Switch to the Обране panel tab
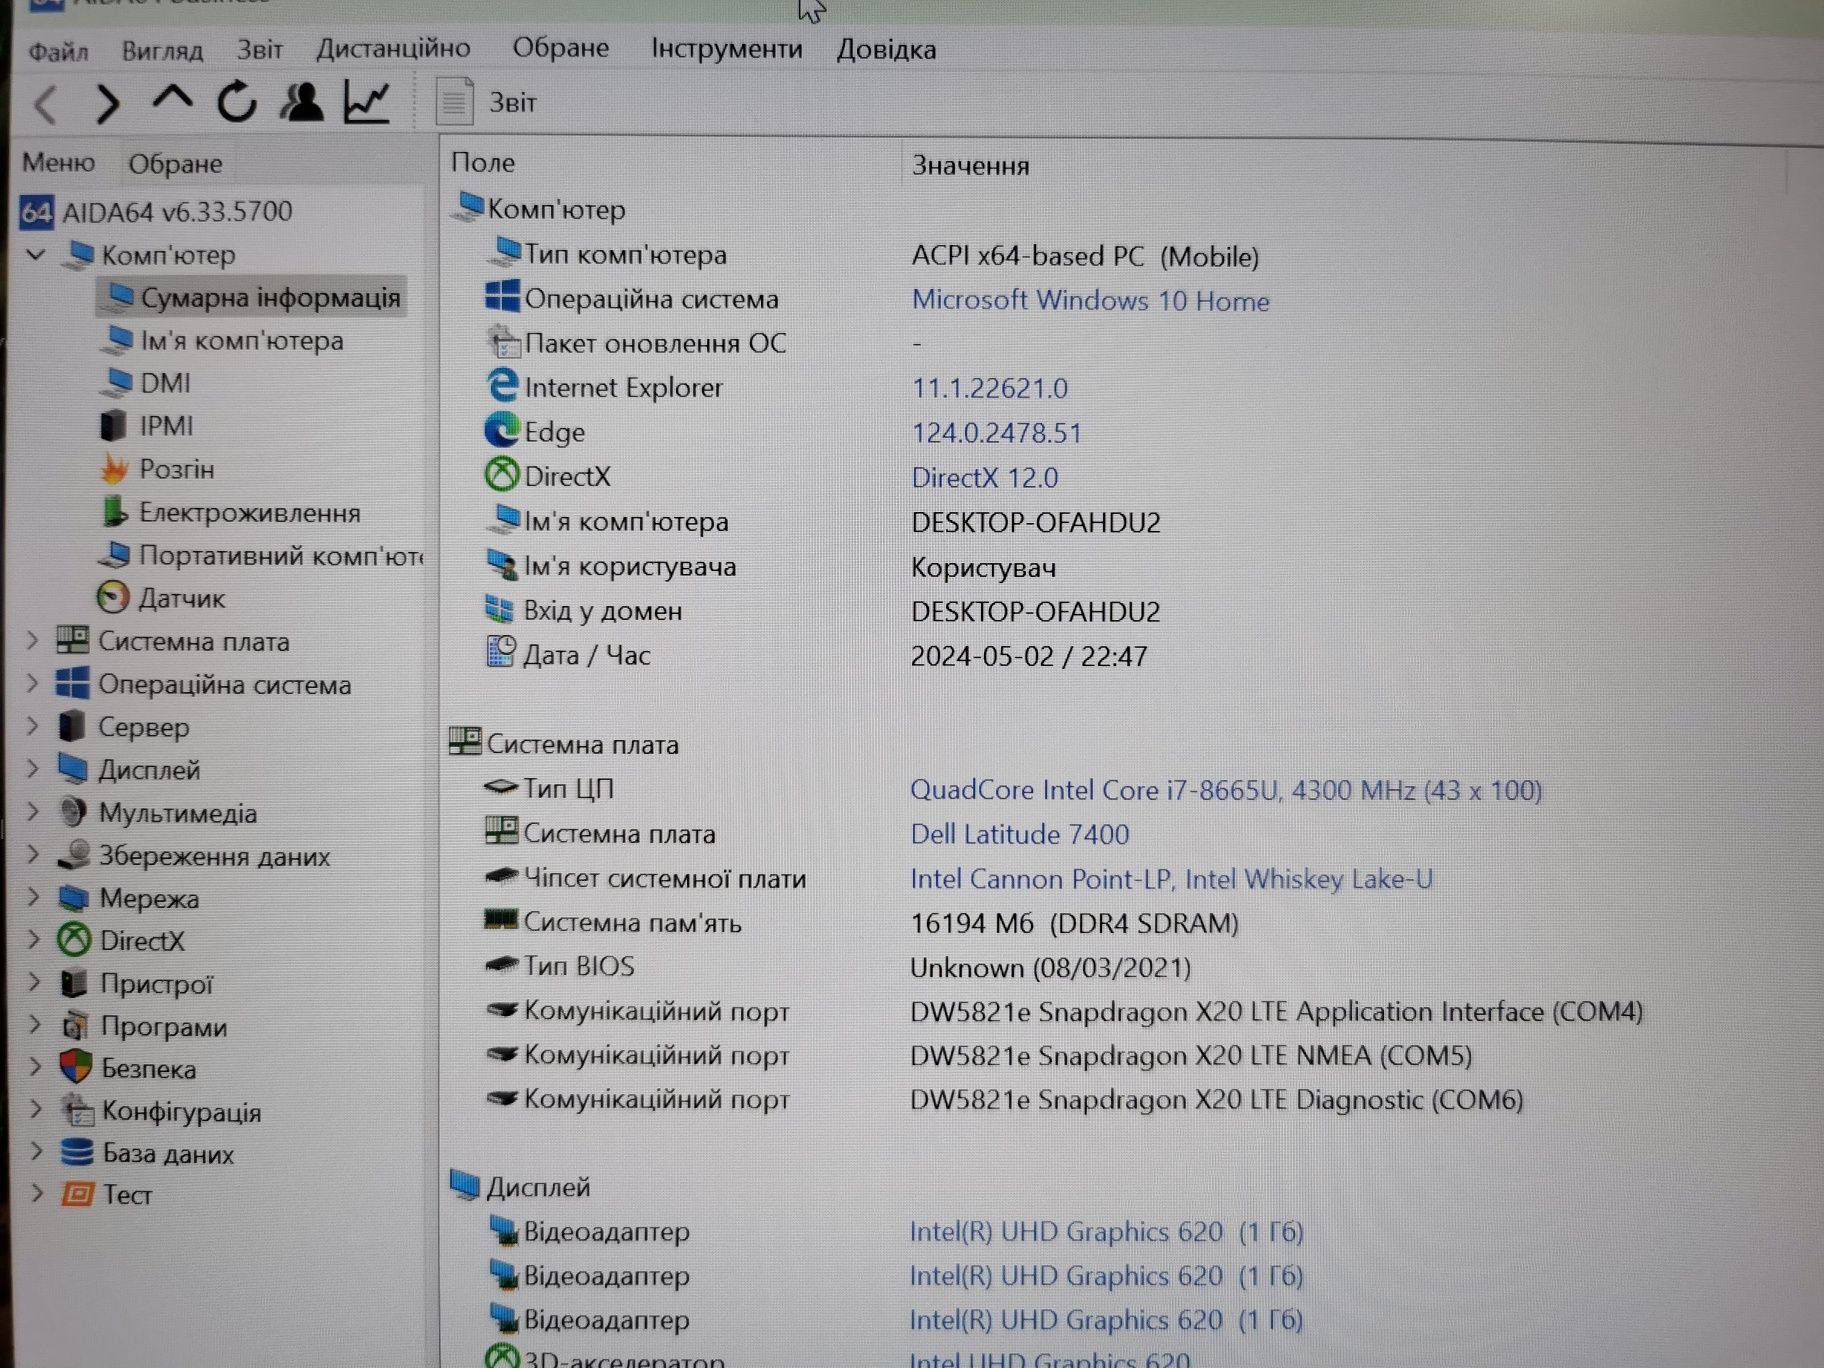Viewport: 1824px width, 1368px height. (175, 163)
